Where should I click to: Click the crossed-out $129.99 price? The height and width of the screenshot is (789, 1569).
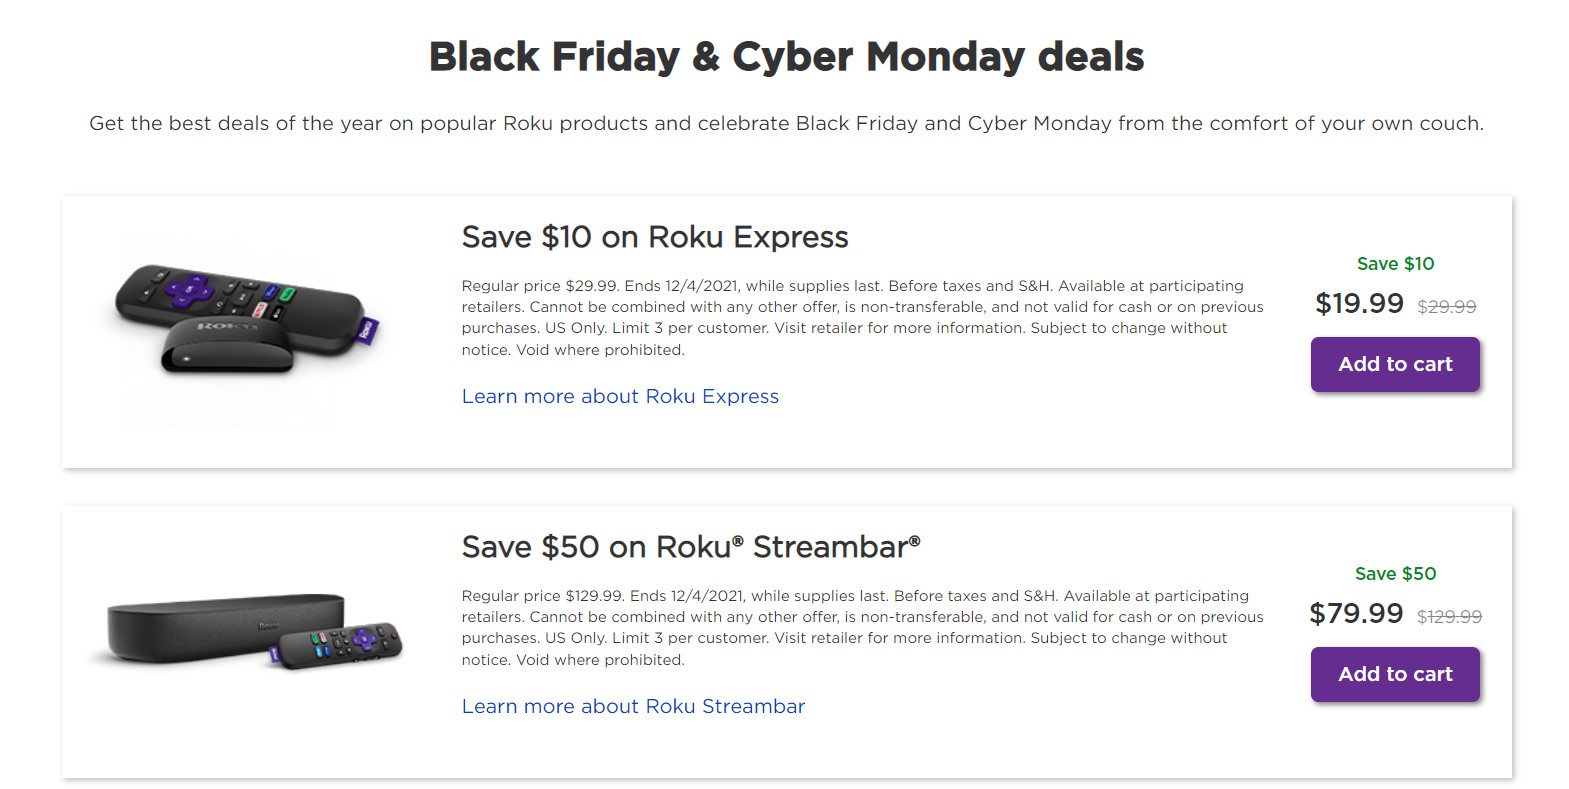click(x=1449, y=617)
